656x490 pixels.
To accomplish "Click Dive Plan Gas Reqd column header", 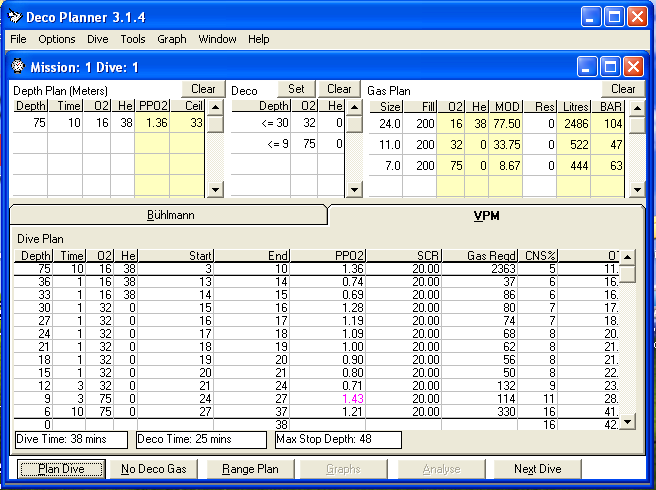I will pos(480,256).
